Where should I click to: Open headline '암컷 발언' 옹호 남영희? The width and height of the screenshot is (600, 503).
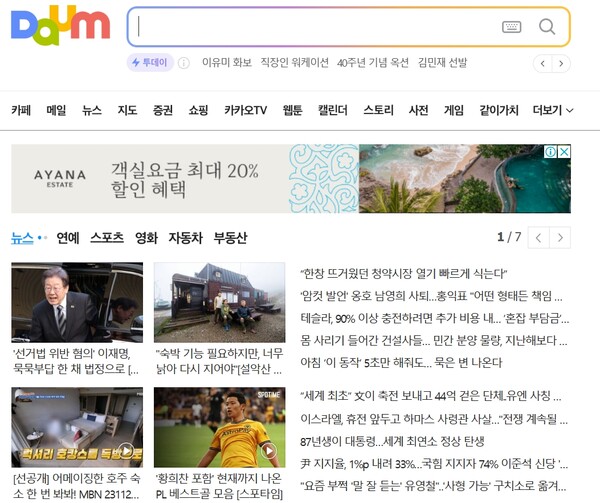point(432,296)
